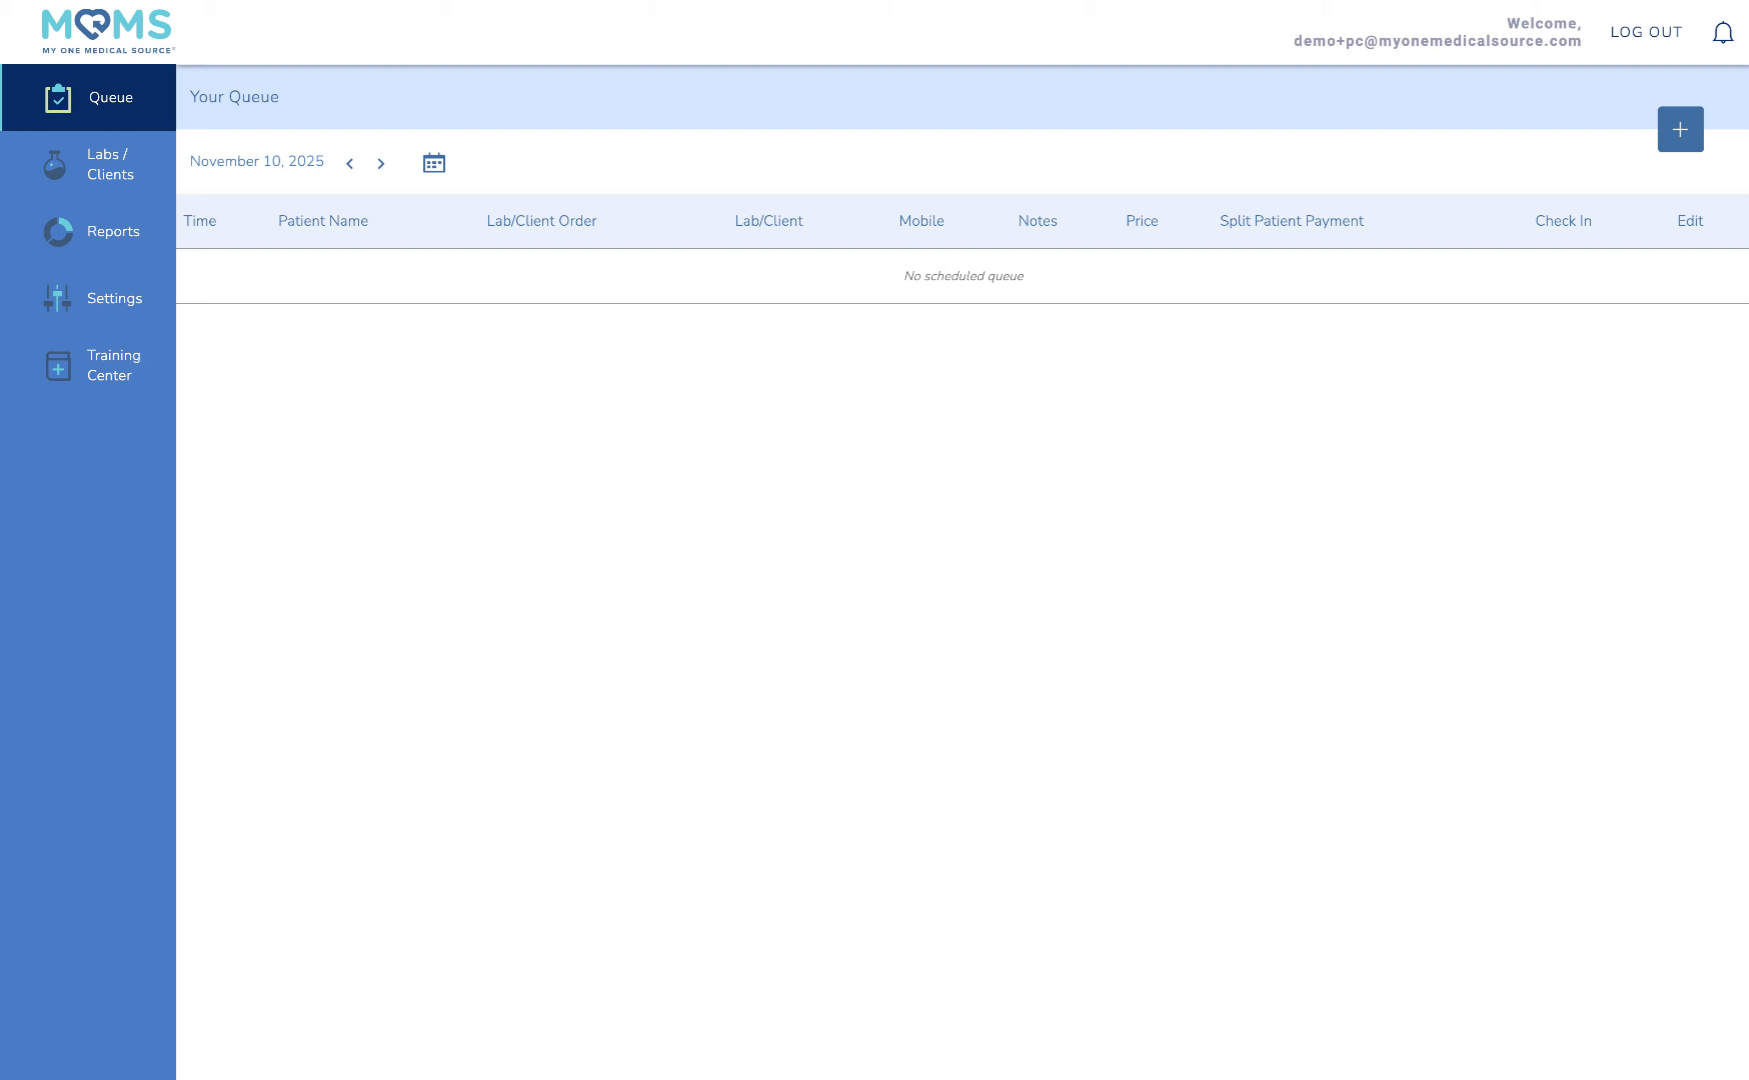Click the Queue clipboard icon in sidebar
This screenshot has width=1749, height=1080.
(x=58, y=98)
